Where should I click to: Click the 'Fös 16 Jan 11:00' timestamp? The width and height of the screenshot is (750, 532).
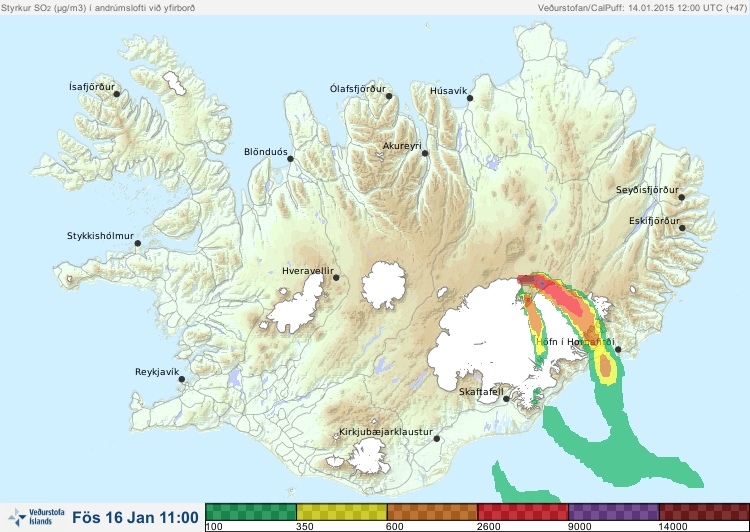tap(135, 517)
